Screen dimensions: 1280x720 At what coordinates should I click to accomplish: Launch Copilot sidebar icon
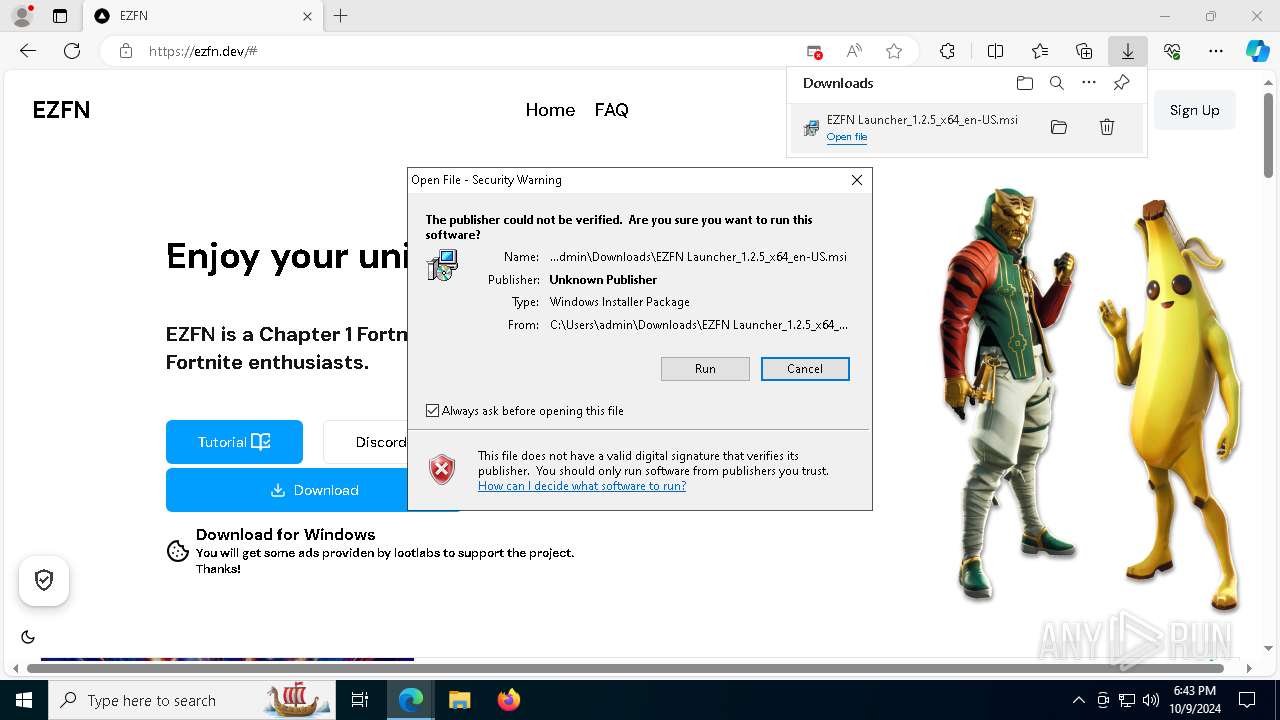coord(1257,51)
